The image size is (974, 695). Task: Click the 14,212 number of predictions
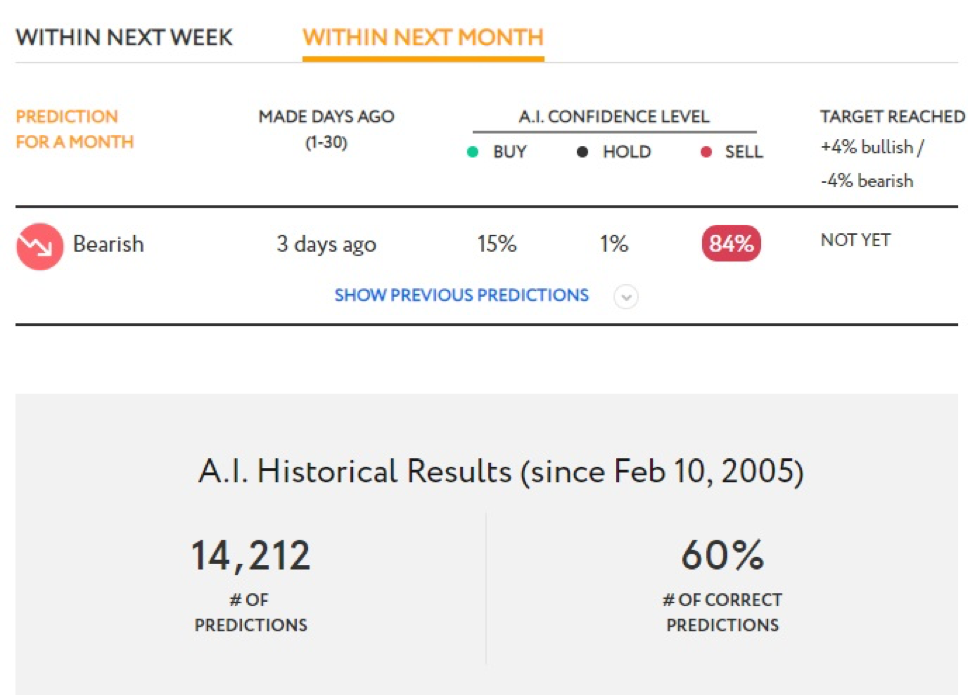250,555
